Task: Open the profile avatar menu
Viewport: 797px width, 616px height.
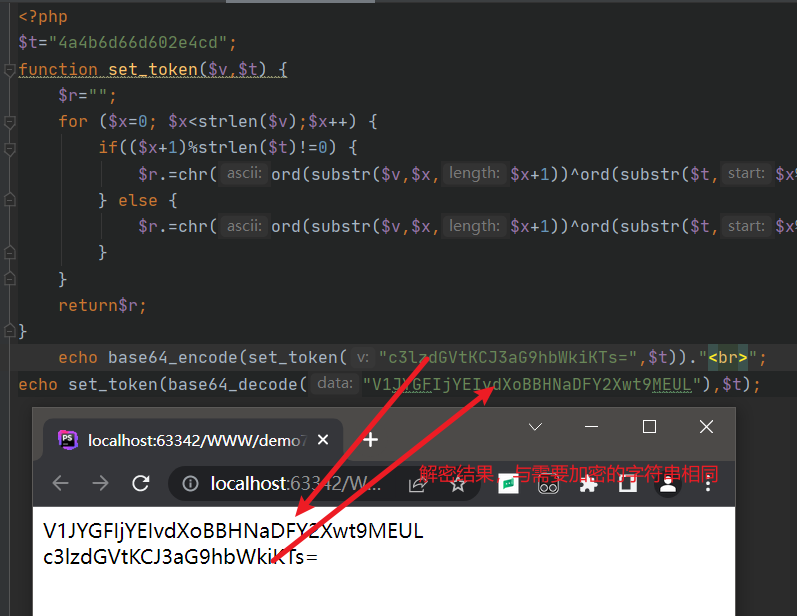Action: pos(668,485)
